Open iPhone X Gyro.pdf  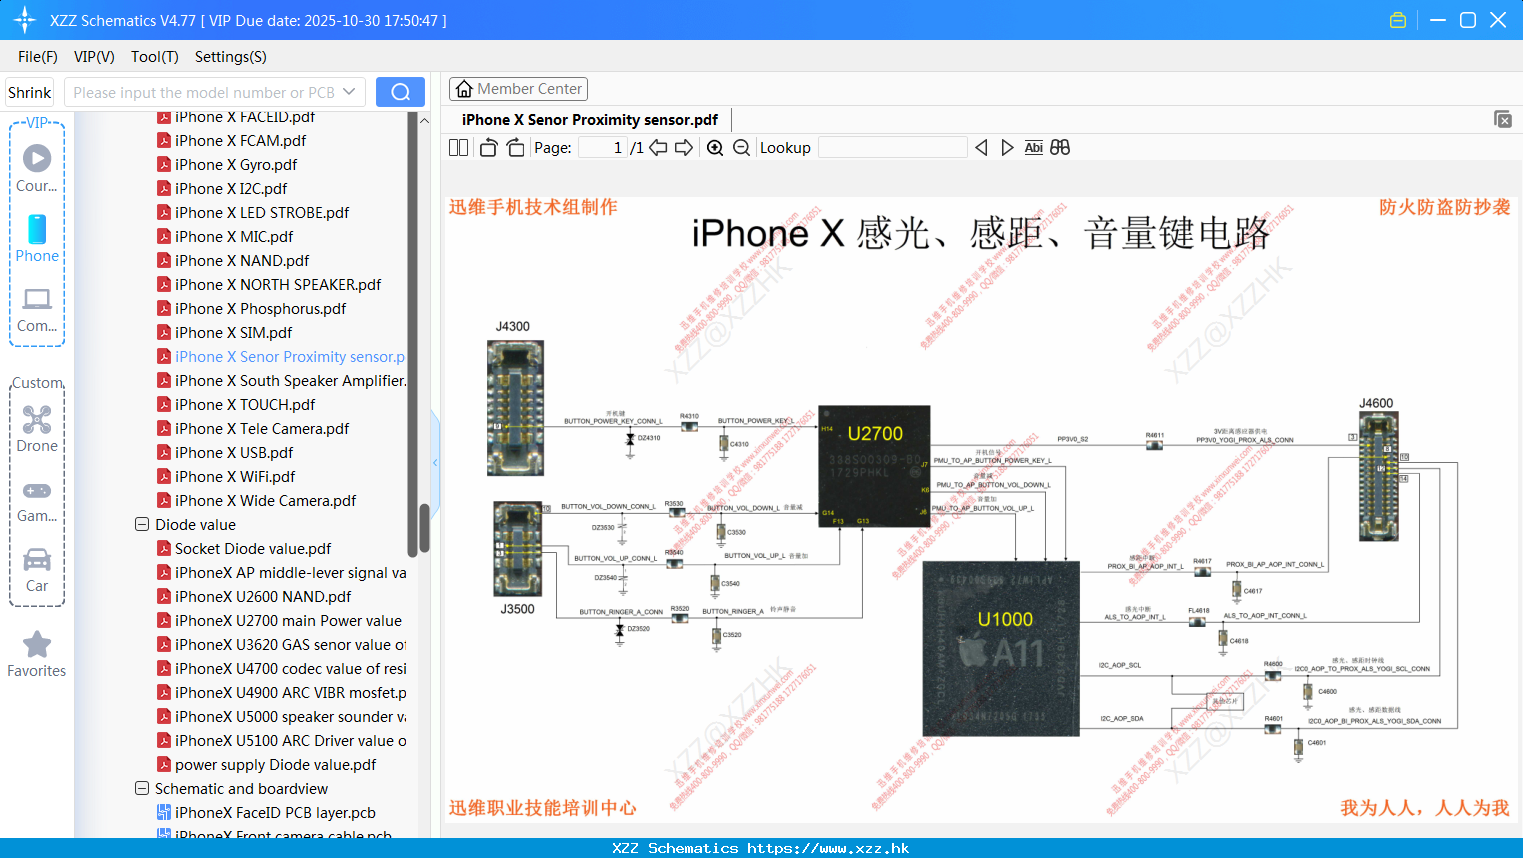coord(236,165)
